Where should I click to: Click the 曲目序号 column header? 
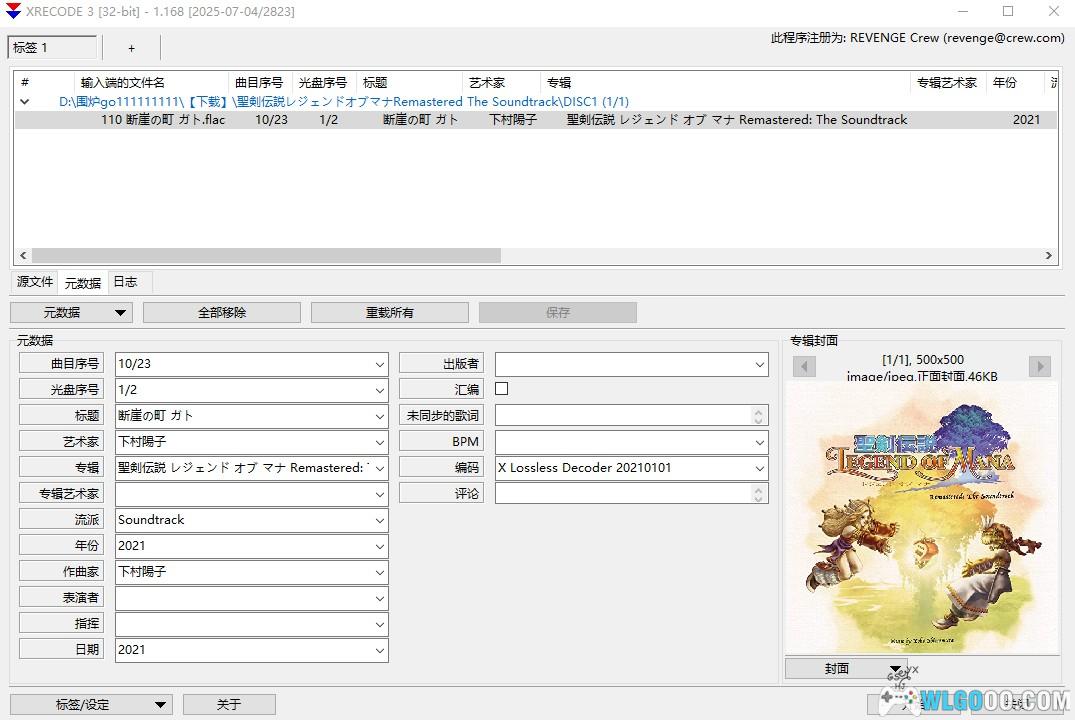point(259,83)
